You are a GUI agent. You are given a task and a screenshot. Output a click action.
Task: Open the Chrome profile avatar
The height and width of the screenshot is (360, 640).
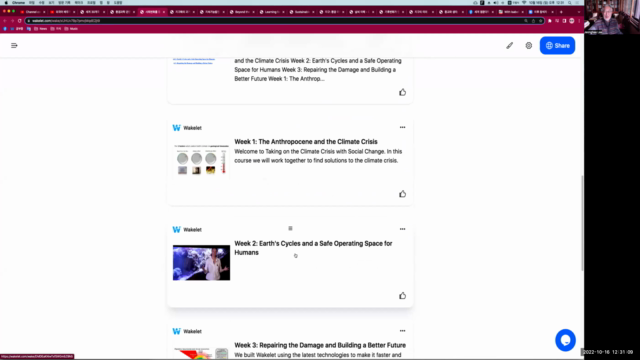(571, 20)
